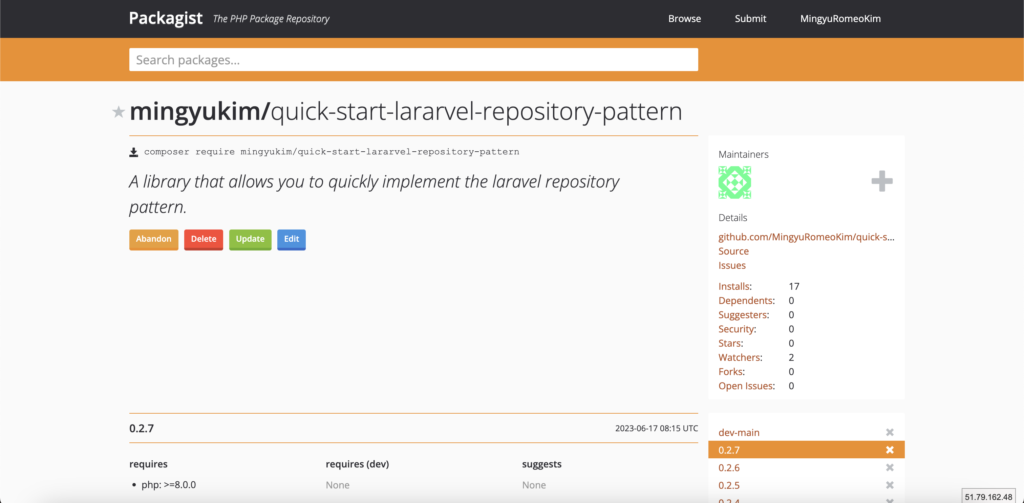Click the Dependents stat link
This screenshot has height=503, width=1024.
click(746, 300)
